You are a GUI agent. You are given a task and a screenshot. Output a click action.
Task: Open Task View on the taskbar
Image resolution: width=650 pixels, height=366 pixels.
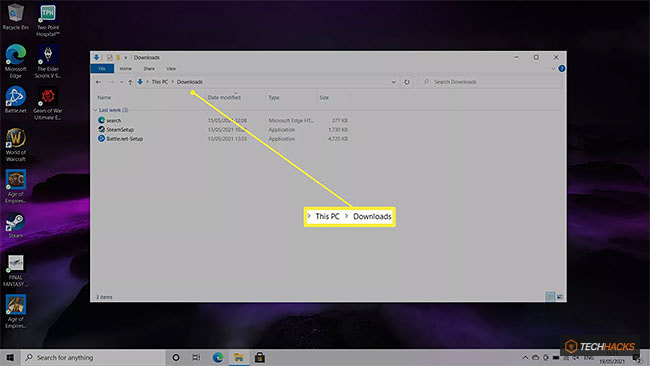[196, 357]
